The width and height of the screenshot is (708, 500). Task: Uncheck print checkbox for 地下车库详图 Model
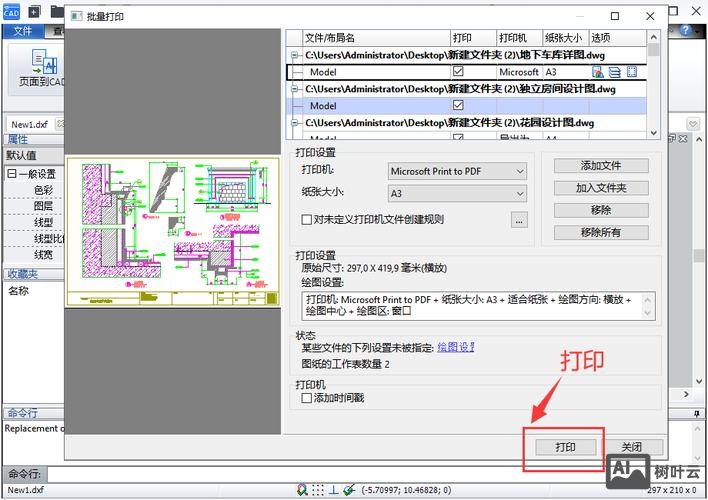pyautogui.click(x=459, y=72)
